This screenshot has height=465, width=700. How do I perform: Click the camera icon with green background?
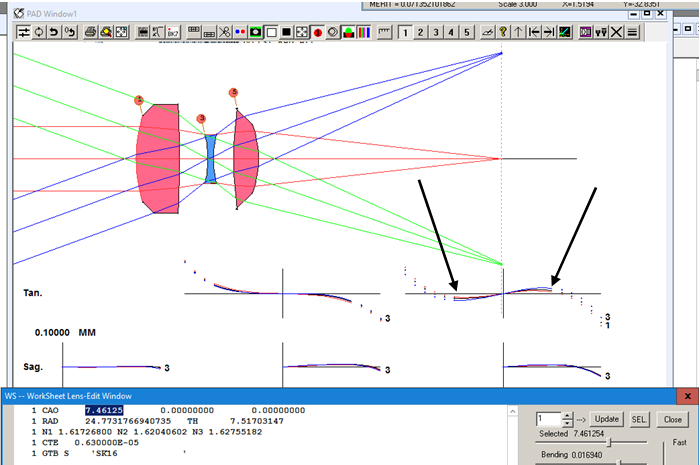coord(256,32)
